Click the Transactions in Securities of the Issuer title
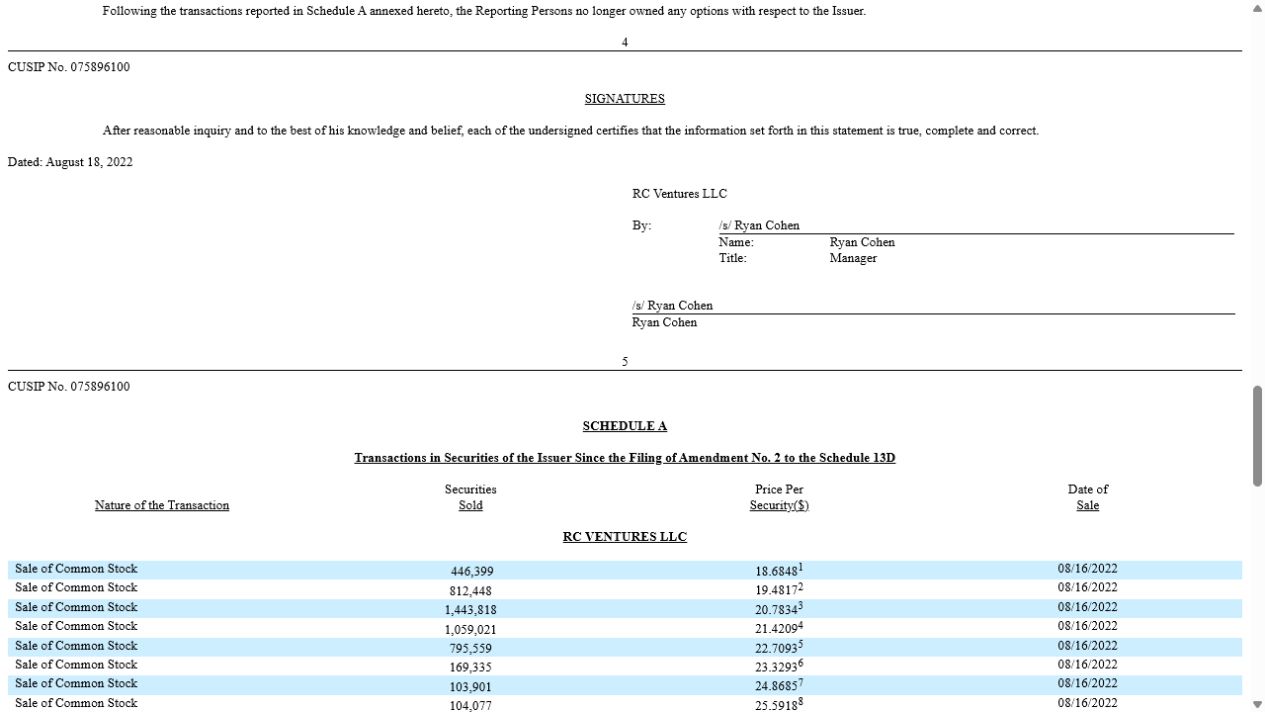 pos(624,458)
